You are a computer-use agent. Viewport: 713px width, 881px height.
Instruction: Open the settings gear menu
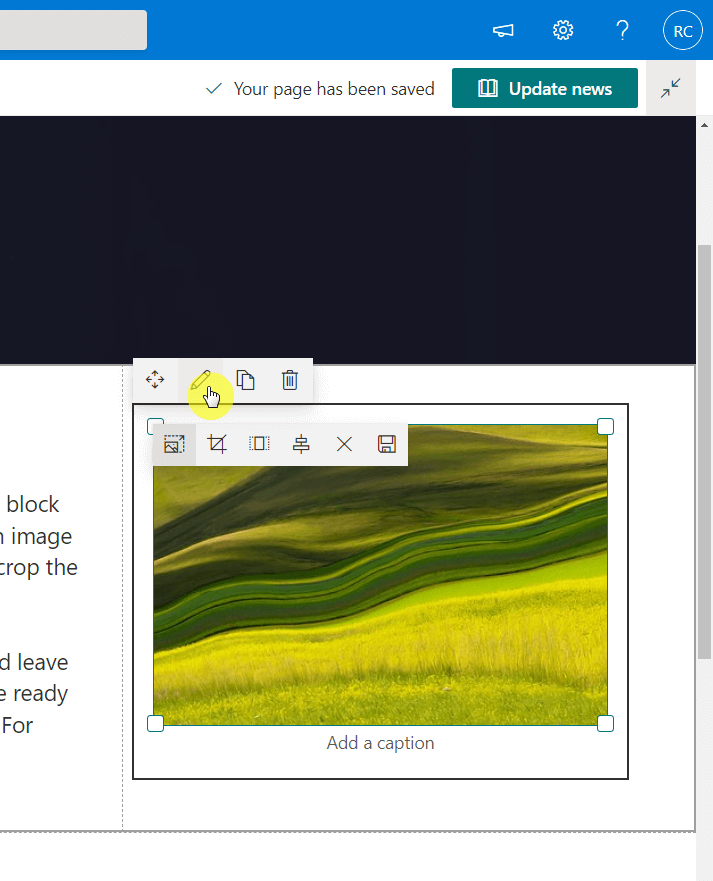point(562,30)
